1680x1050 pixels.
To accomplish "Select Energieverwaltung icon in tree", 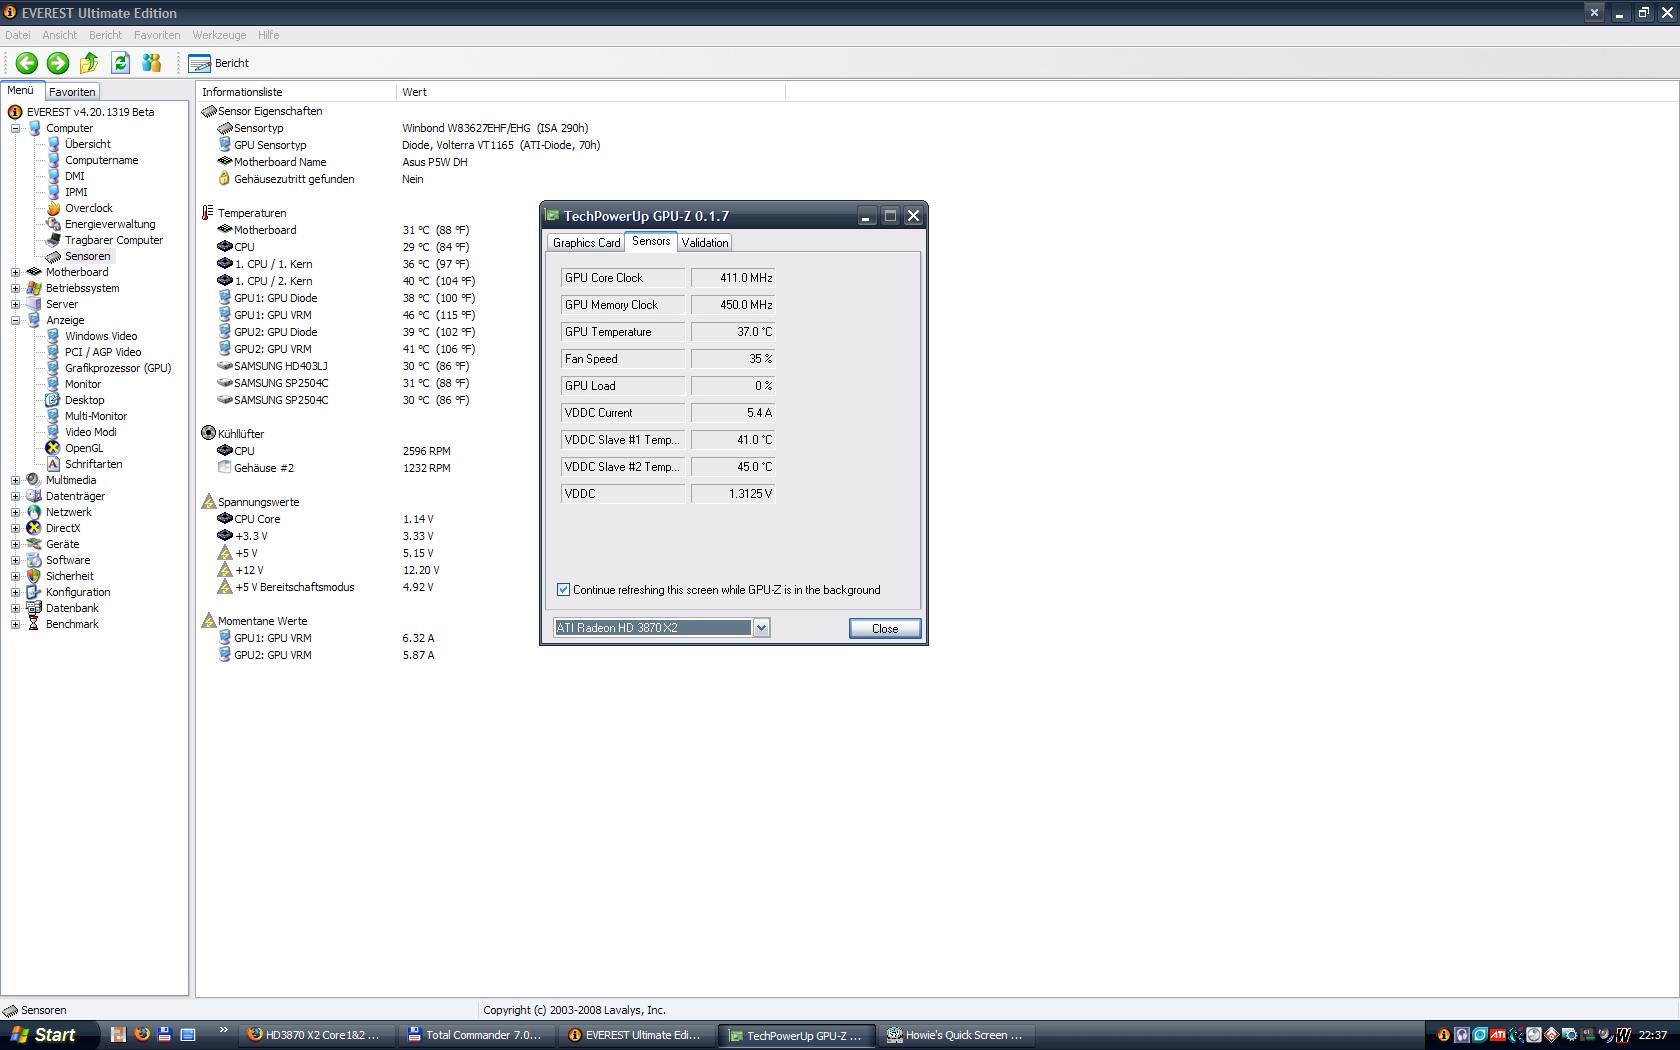I will [x=53, y=224].
